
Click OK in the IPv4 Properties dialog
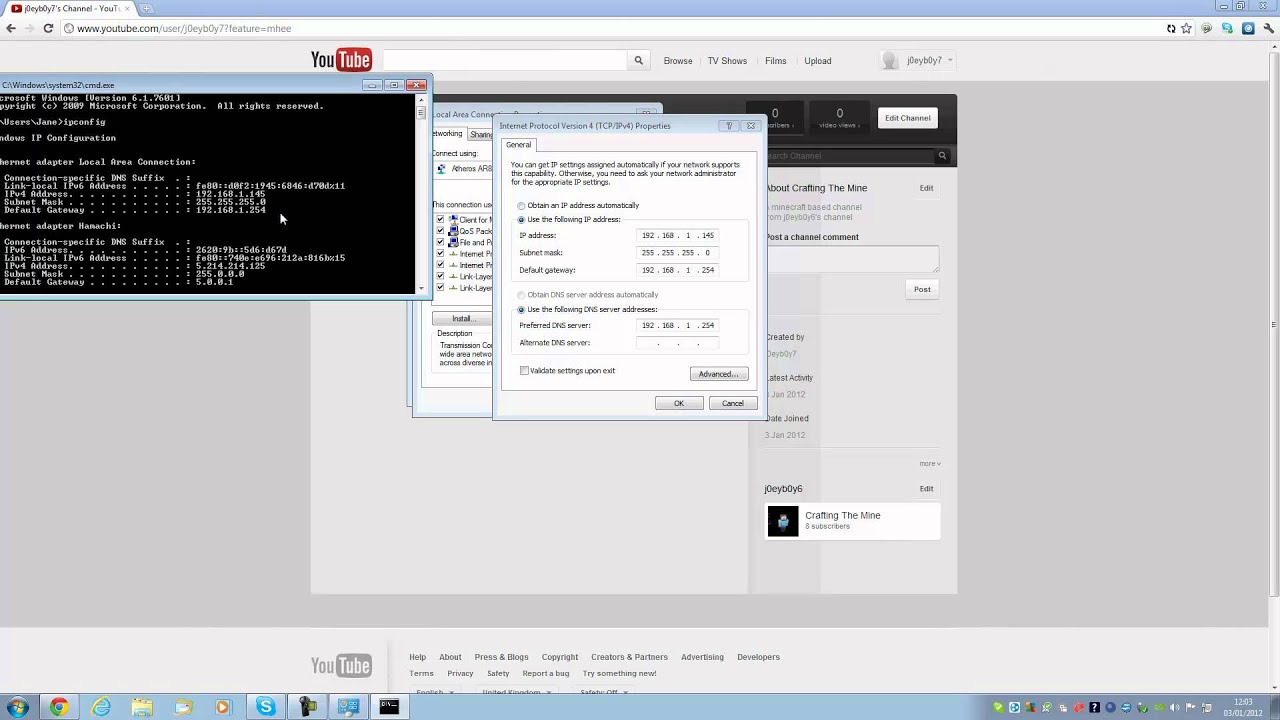(x=678, y=403)
